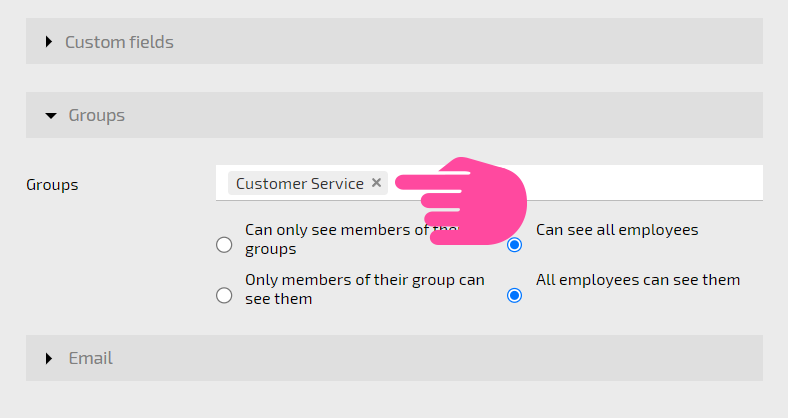This screenshot has width=788, height=418.
Task: Select Only members of their group radio
Action: coord(224,295)
